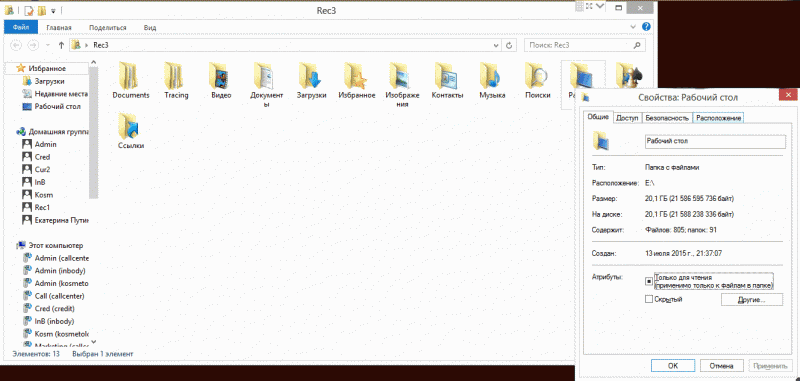Open the Поделиться ribbon tab
800x381 pixels.
(x=108, y=28)
